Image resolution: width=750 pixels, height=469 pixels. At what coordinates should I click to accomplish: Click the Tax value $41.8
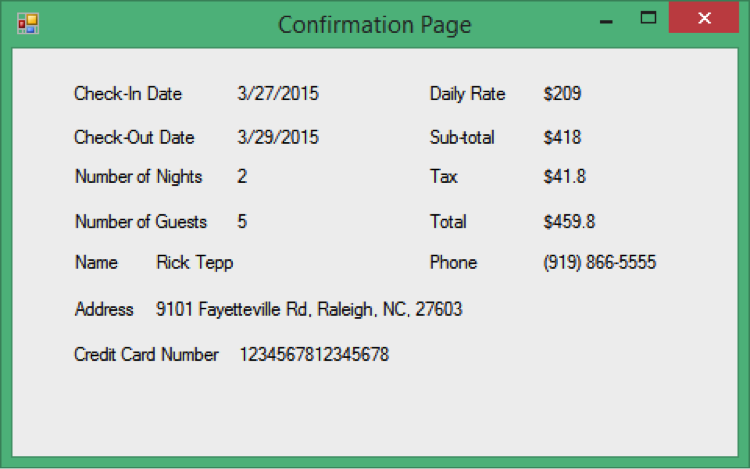click(x=565, y=177)
